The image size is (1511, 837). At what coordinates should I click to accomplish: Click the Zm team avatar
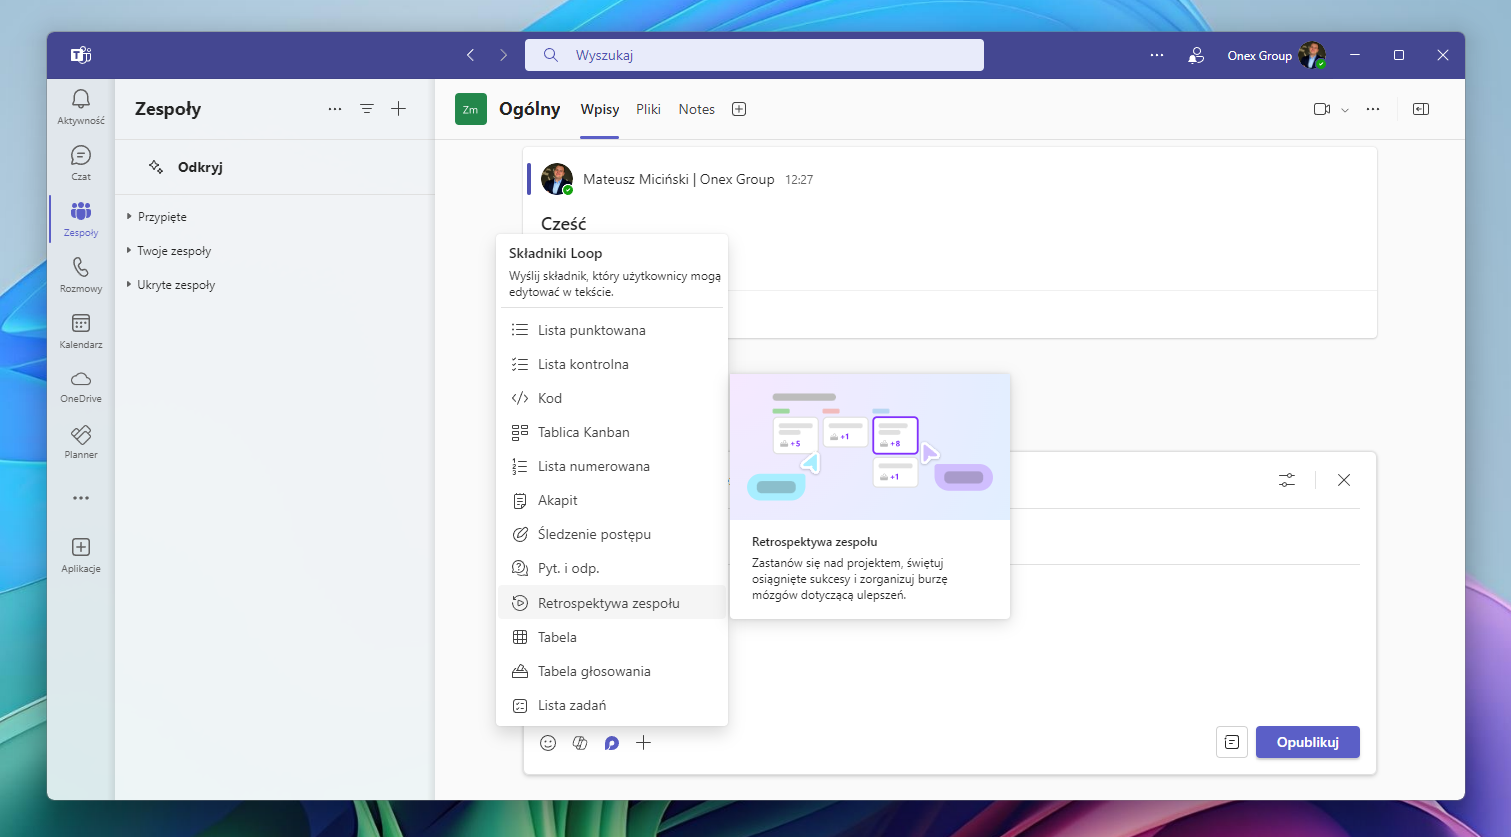[x=471, y=109]
